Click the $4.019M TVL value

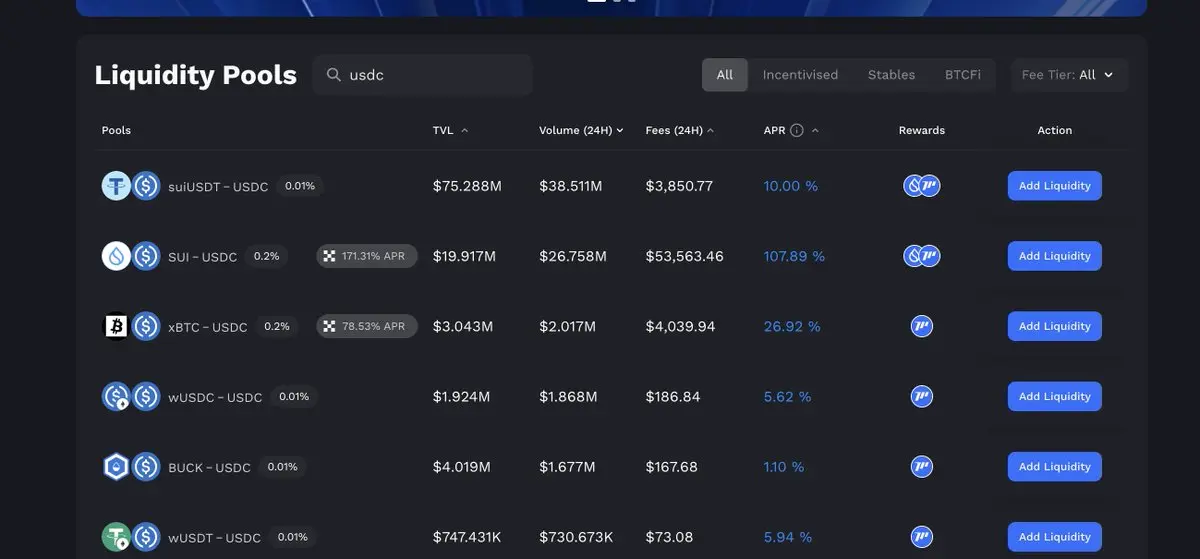point(462,467)
